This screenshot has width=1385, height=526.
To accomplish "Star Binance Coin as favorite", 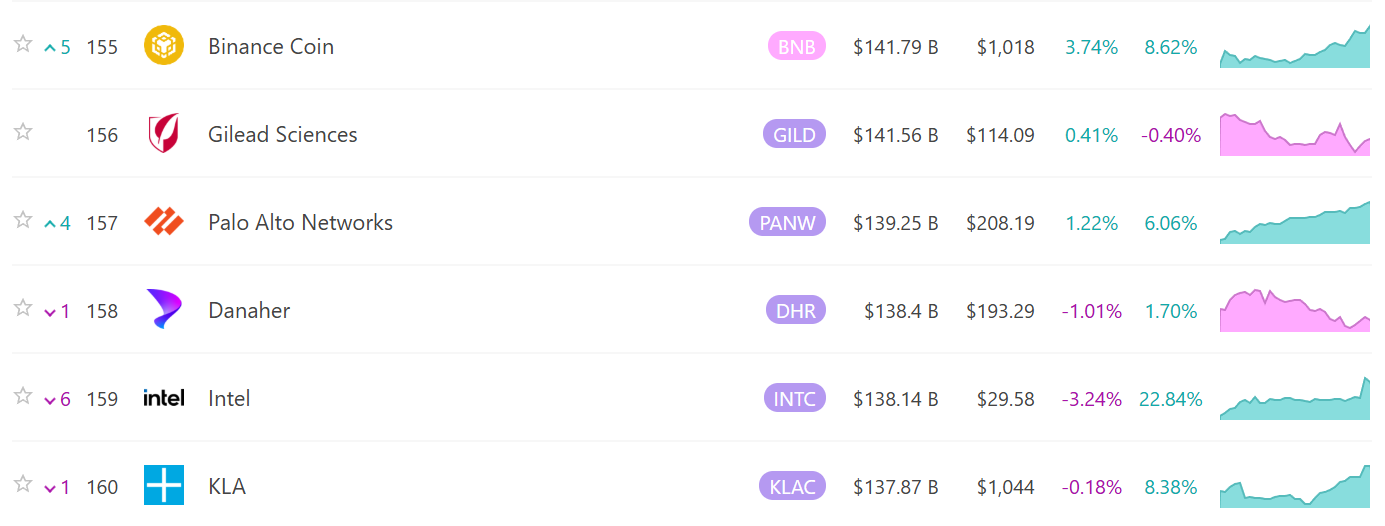I will 23,44.
